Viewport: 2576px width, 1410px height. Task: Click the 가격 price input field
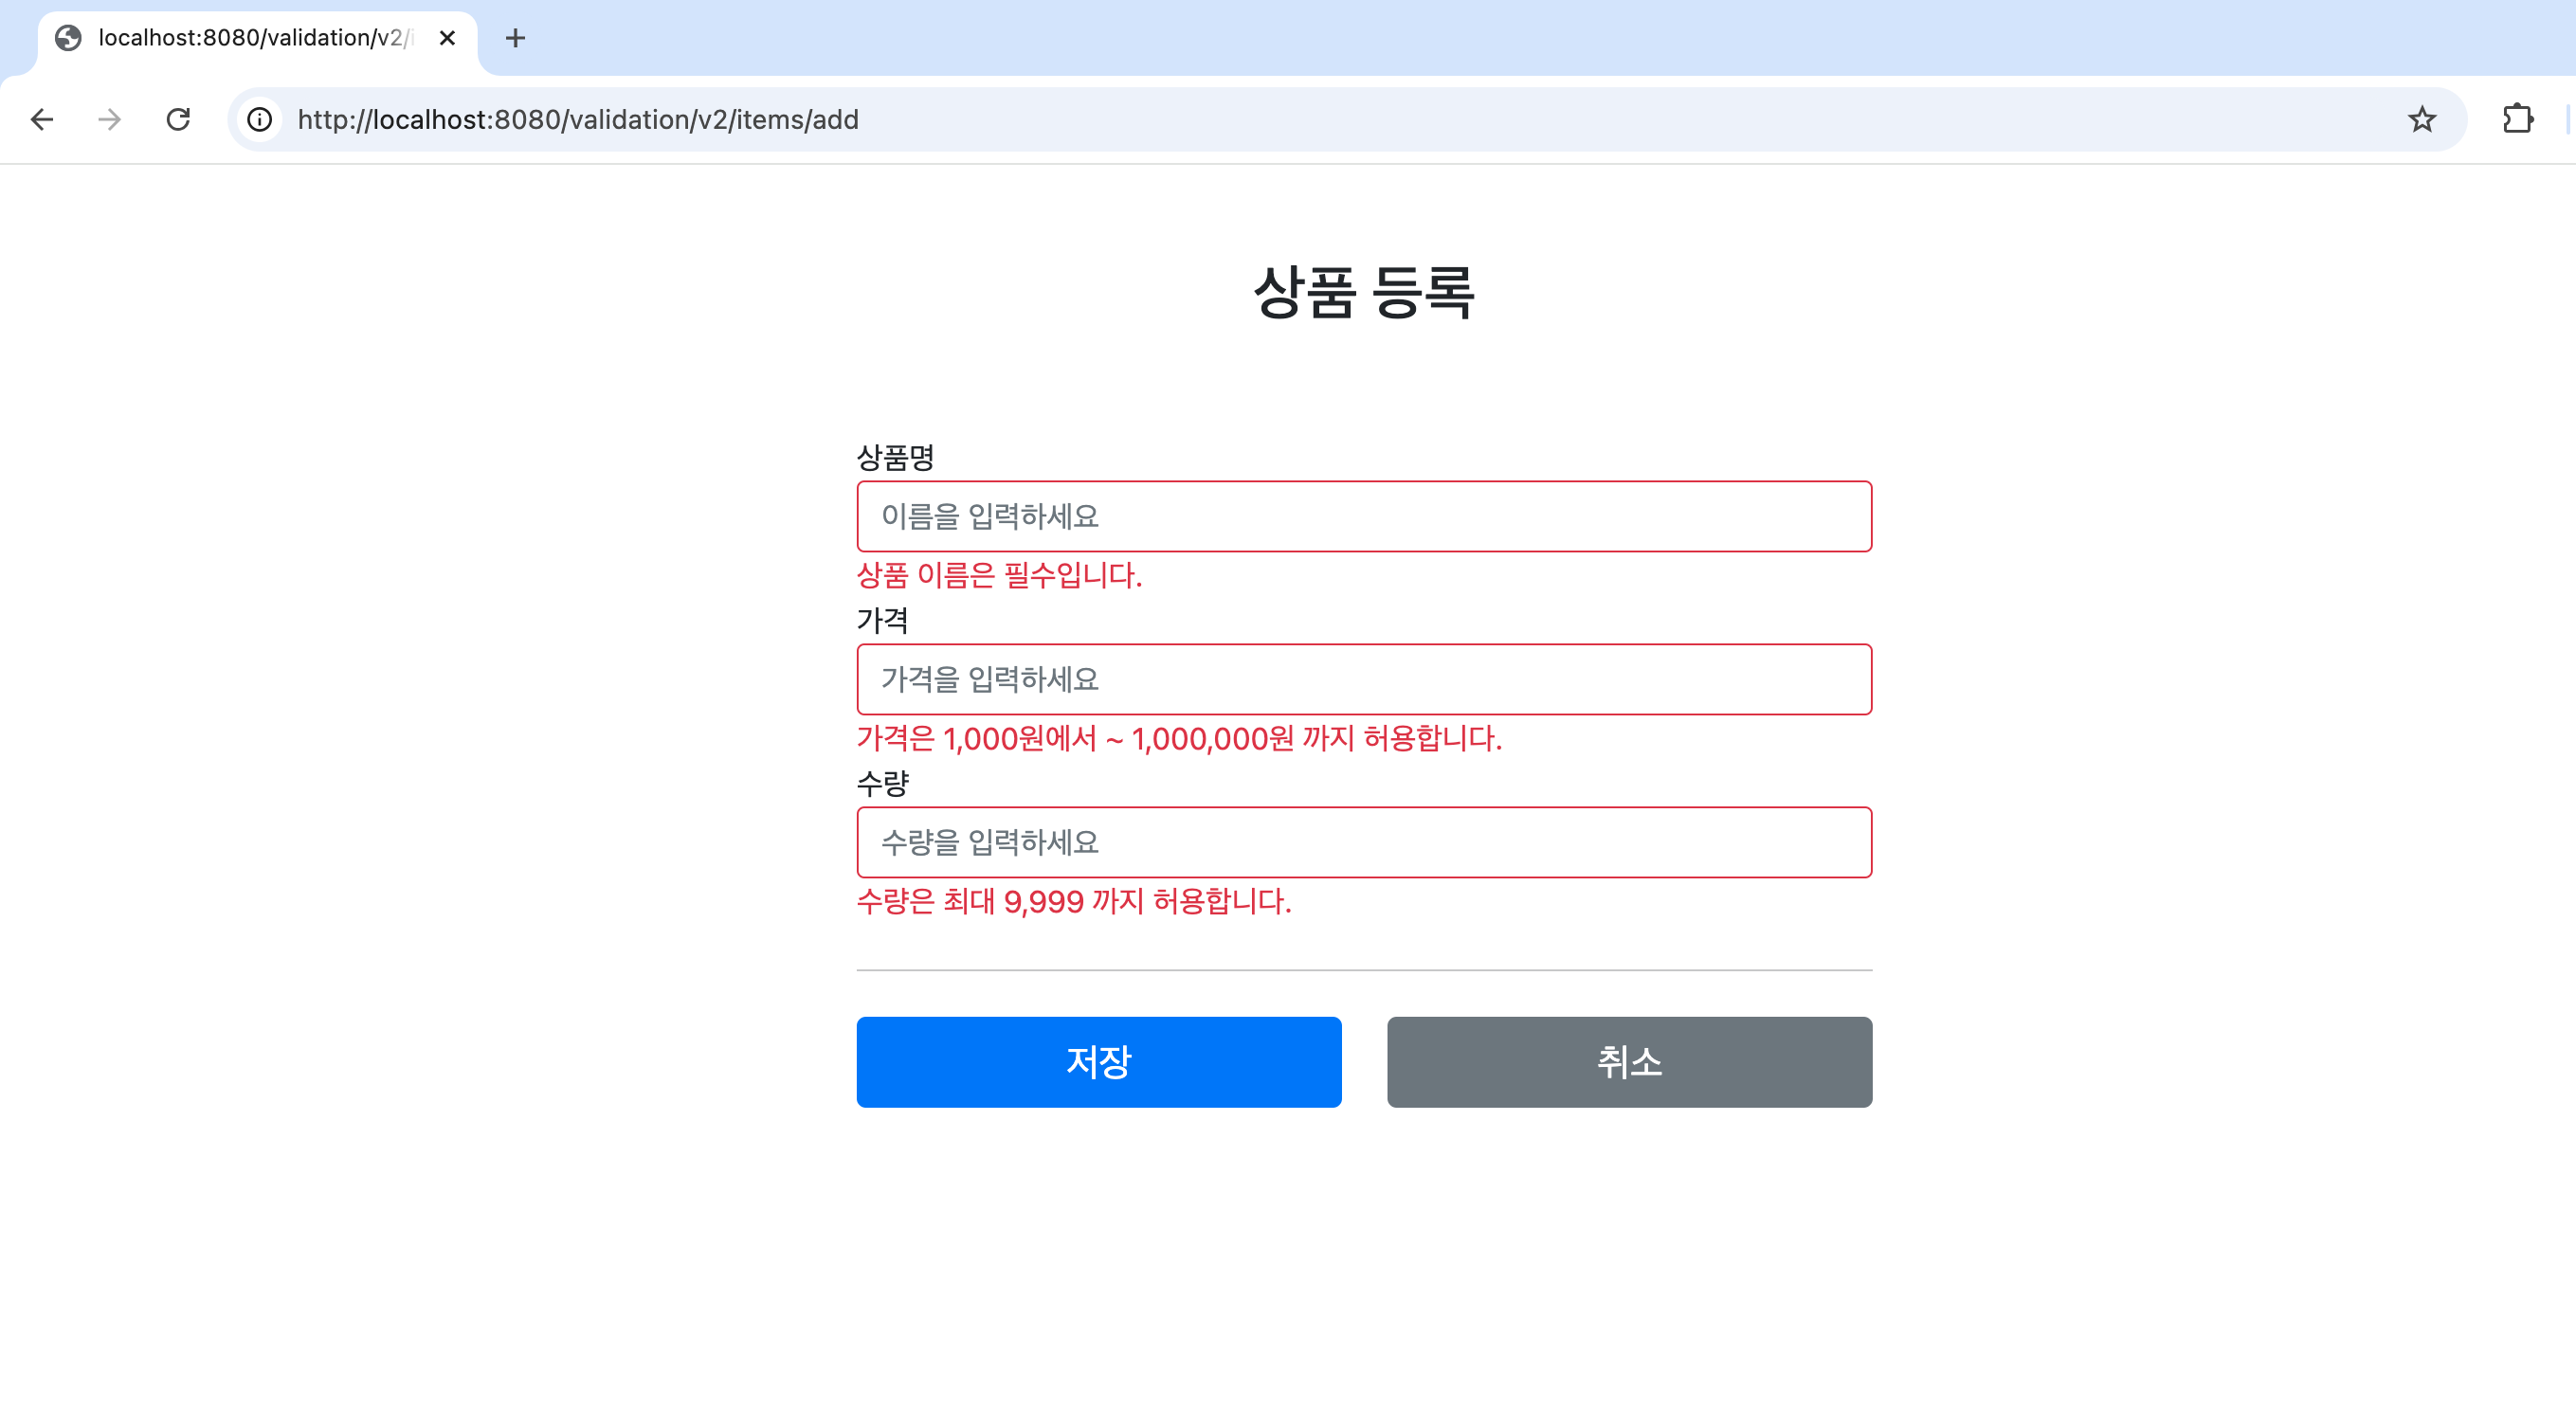pyautogui.click(x=1363, y=679)
